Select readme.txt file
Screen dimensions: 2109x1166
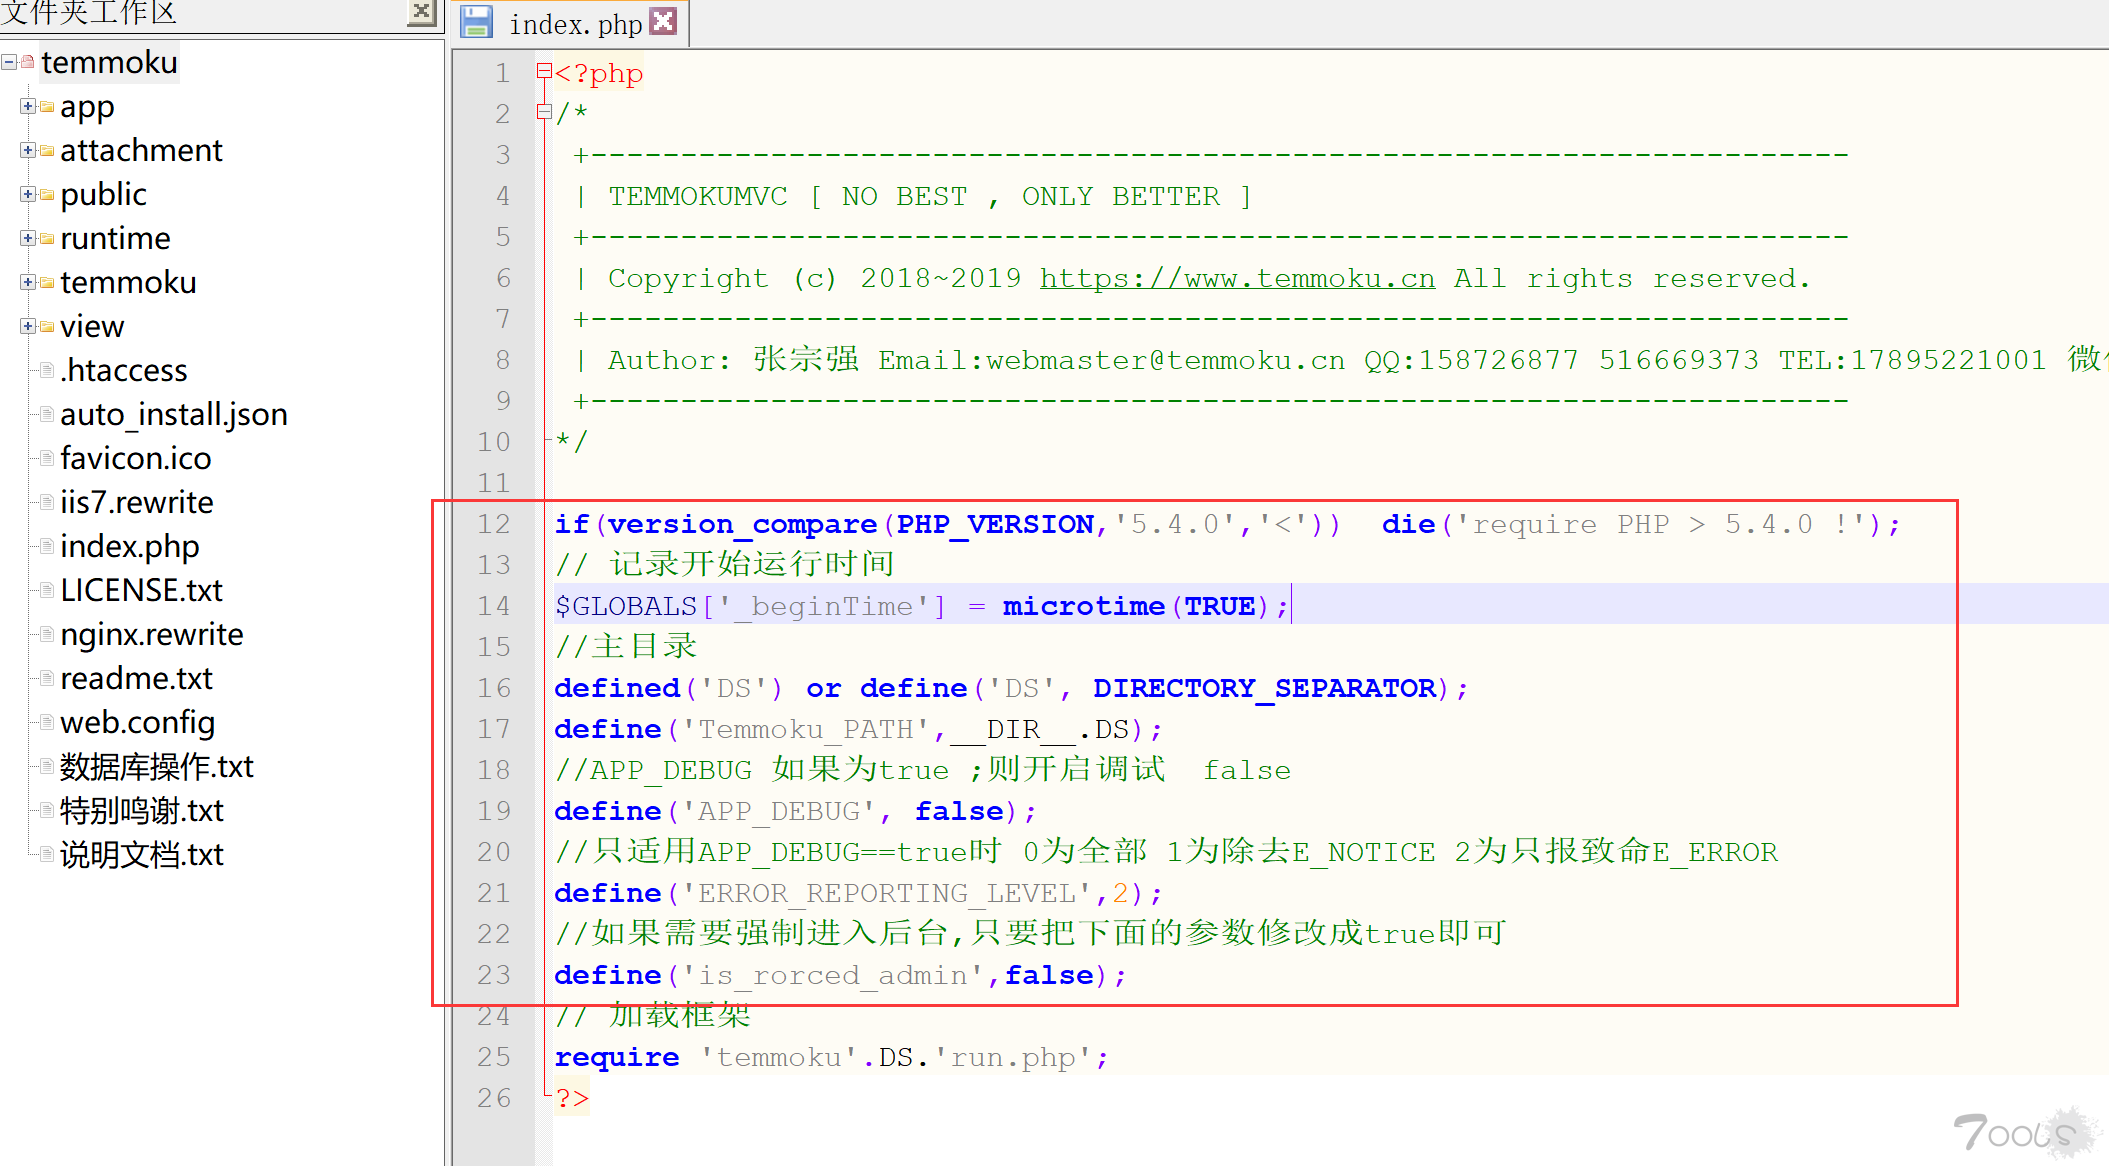tap(136, 678)
